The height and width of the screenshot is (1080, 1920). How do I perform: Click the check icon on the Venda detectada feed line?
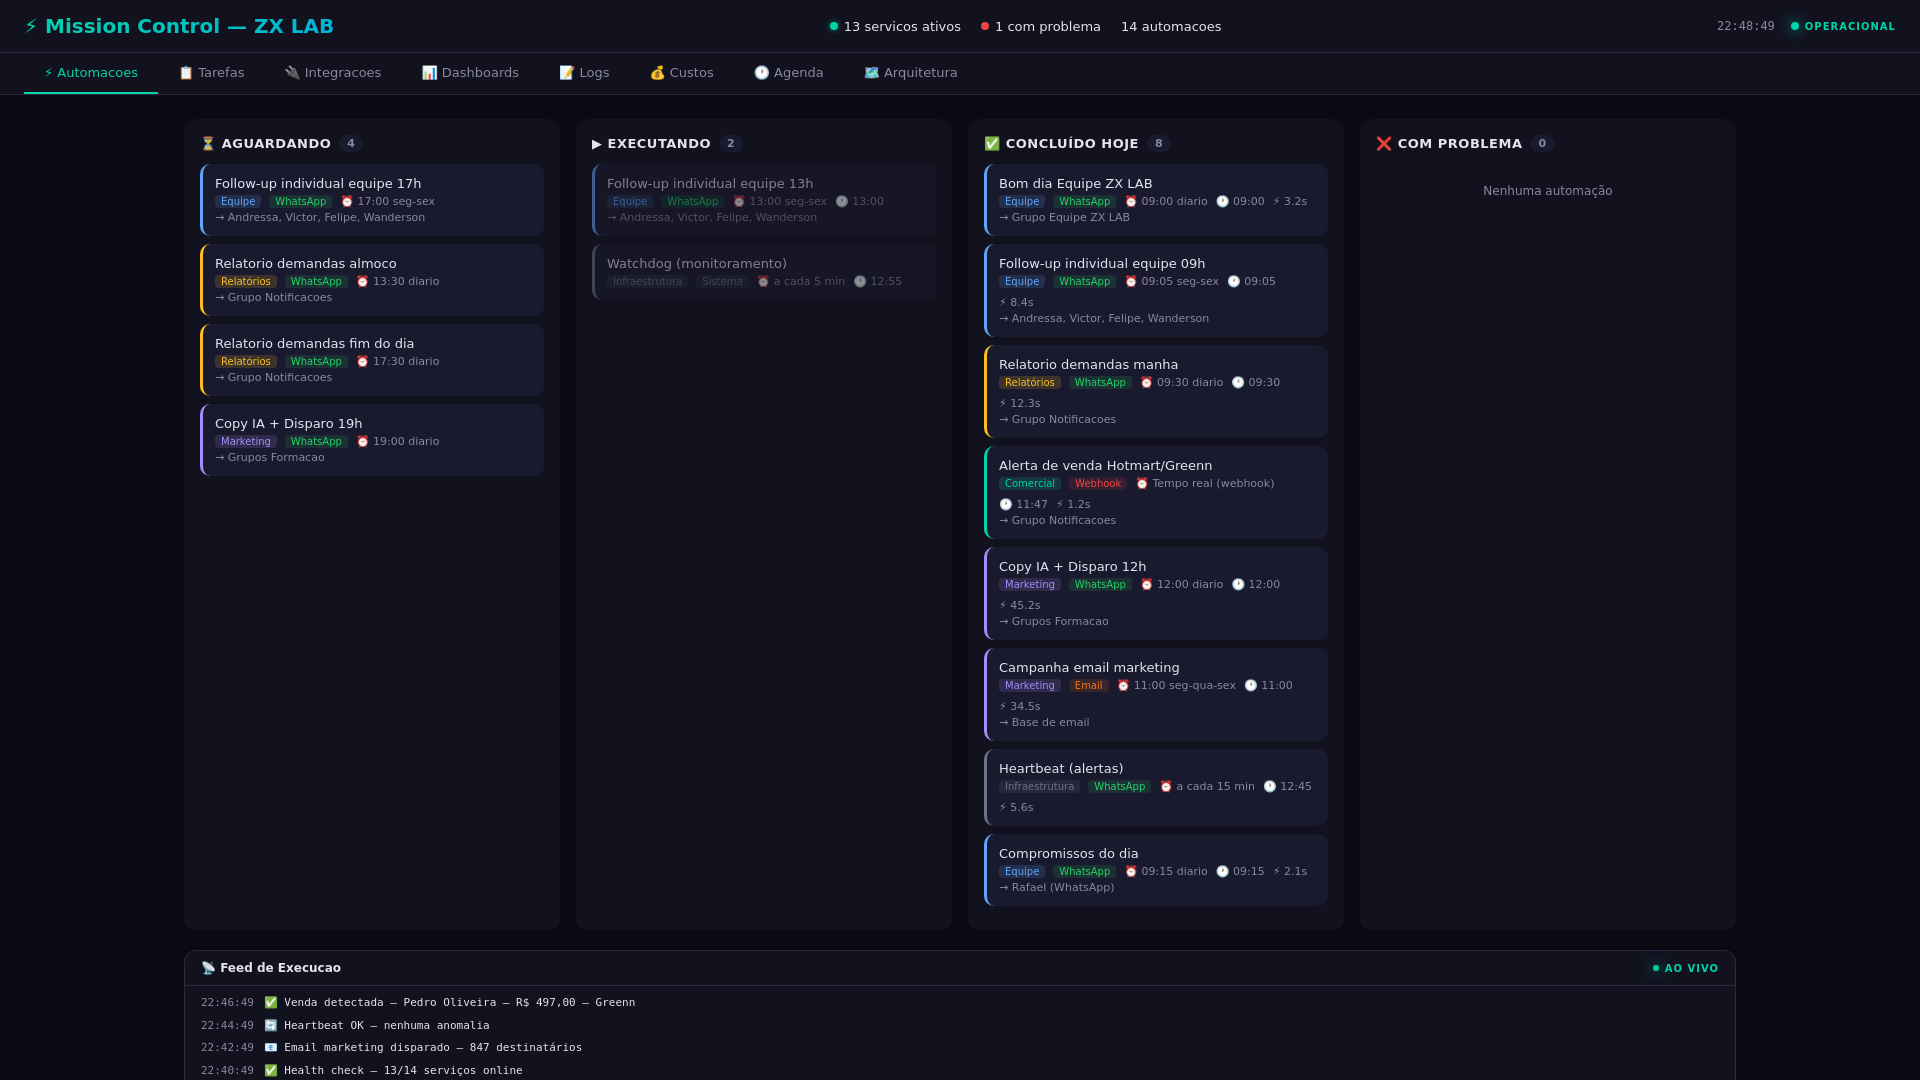[271, 1003]
